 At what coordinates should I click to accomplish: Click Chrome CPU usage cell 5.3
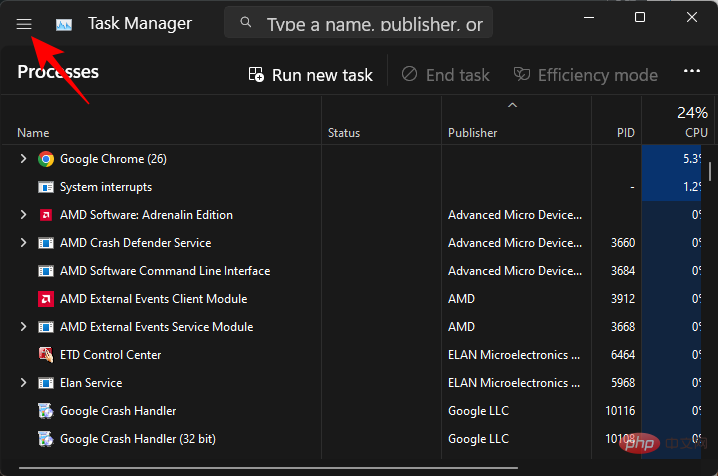(x=671, y=159)
